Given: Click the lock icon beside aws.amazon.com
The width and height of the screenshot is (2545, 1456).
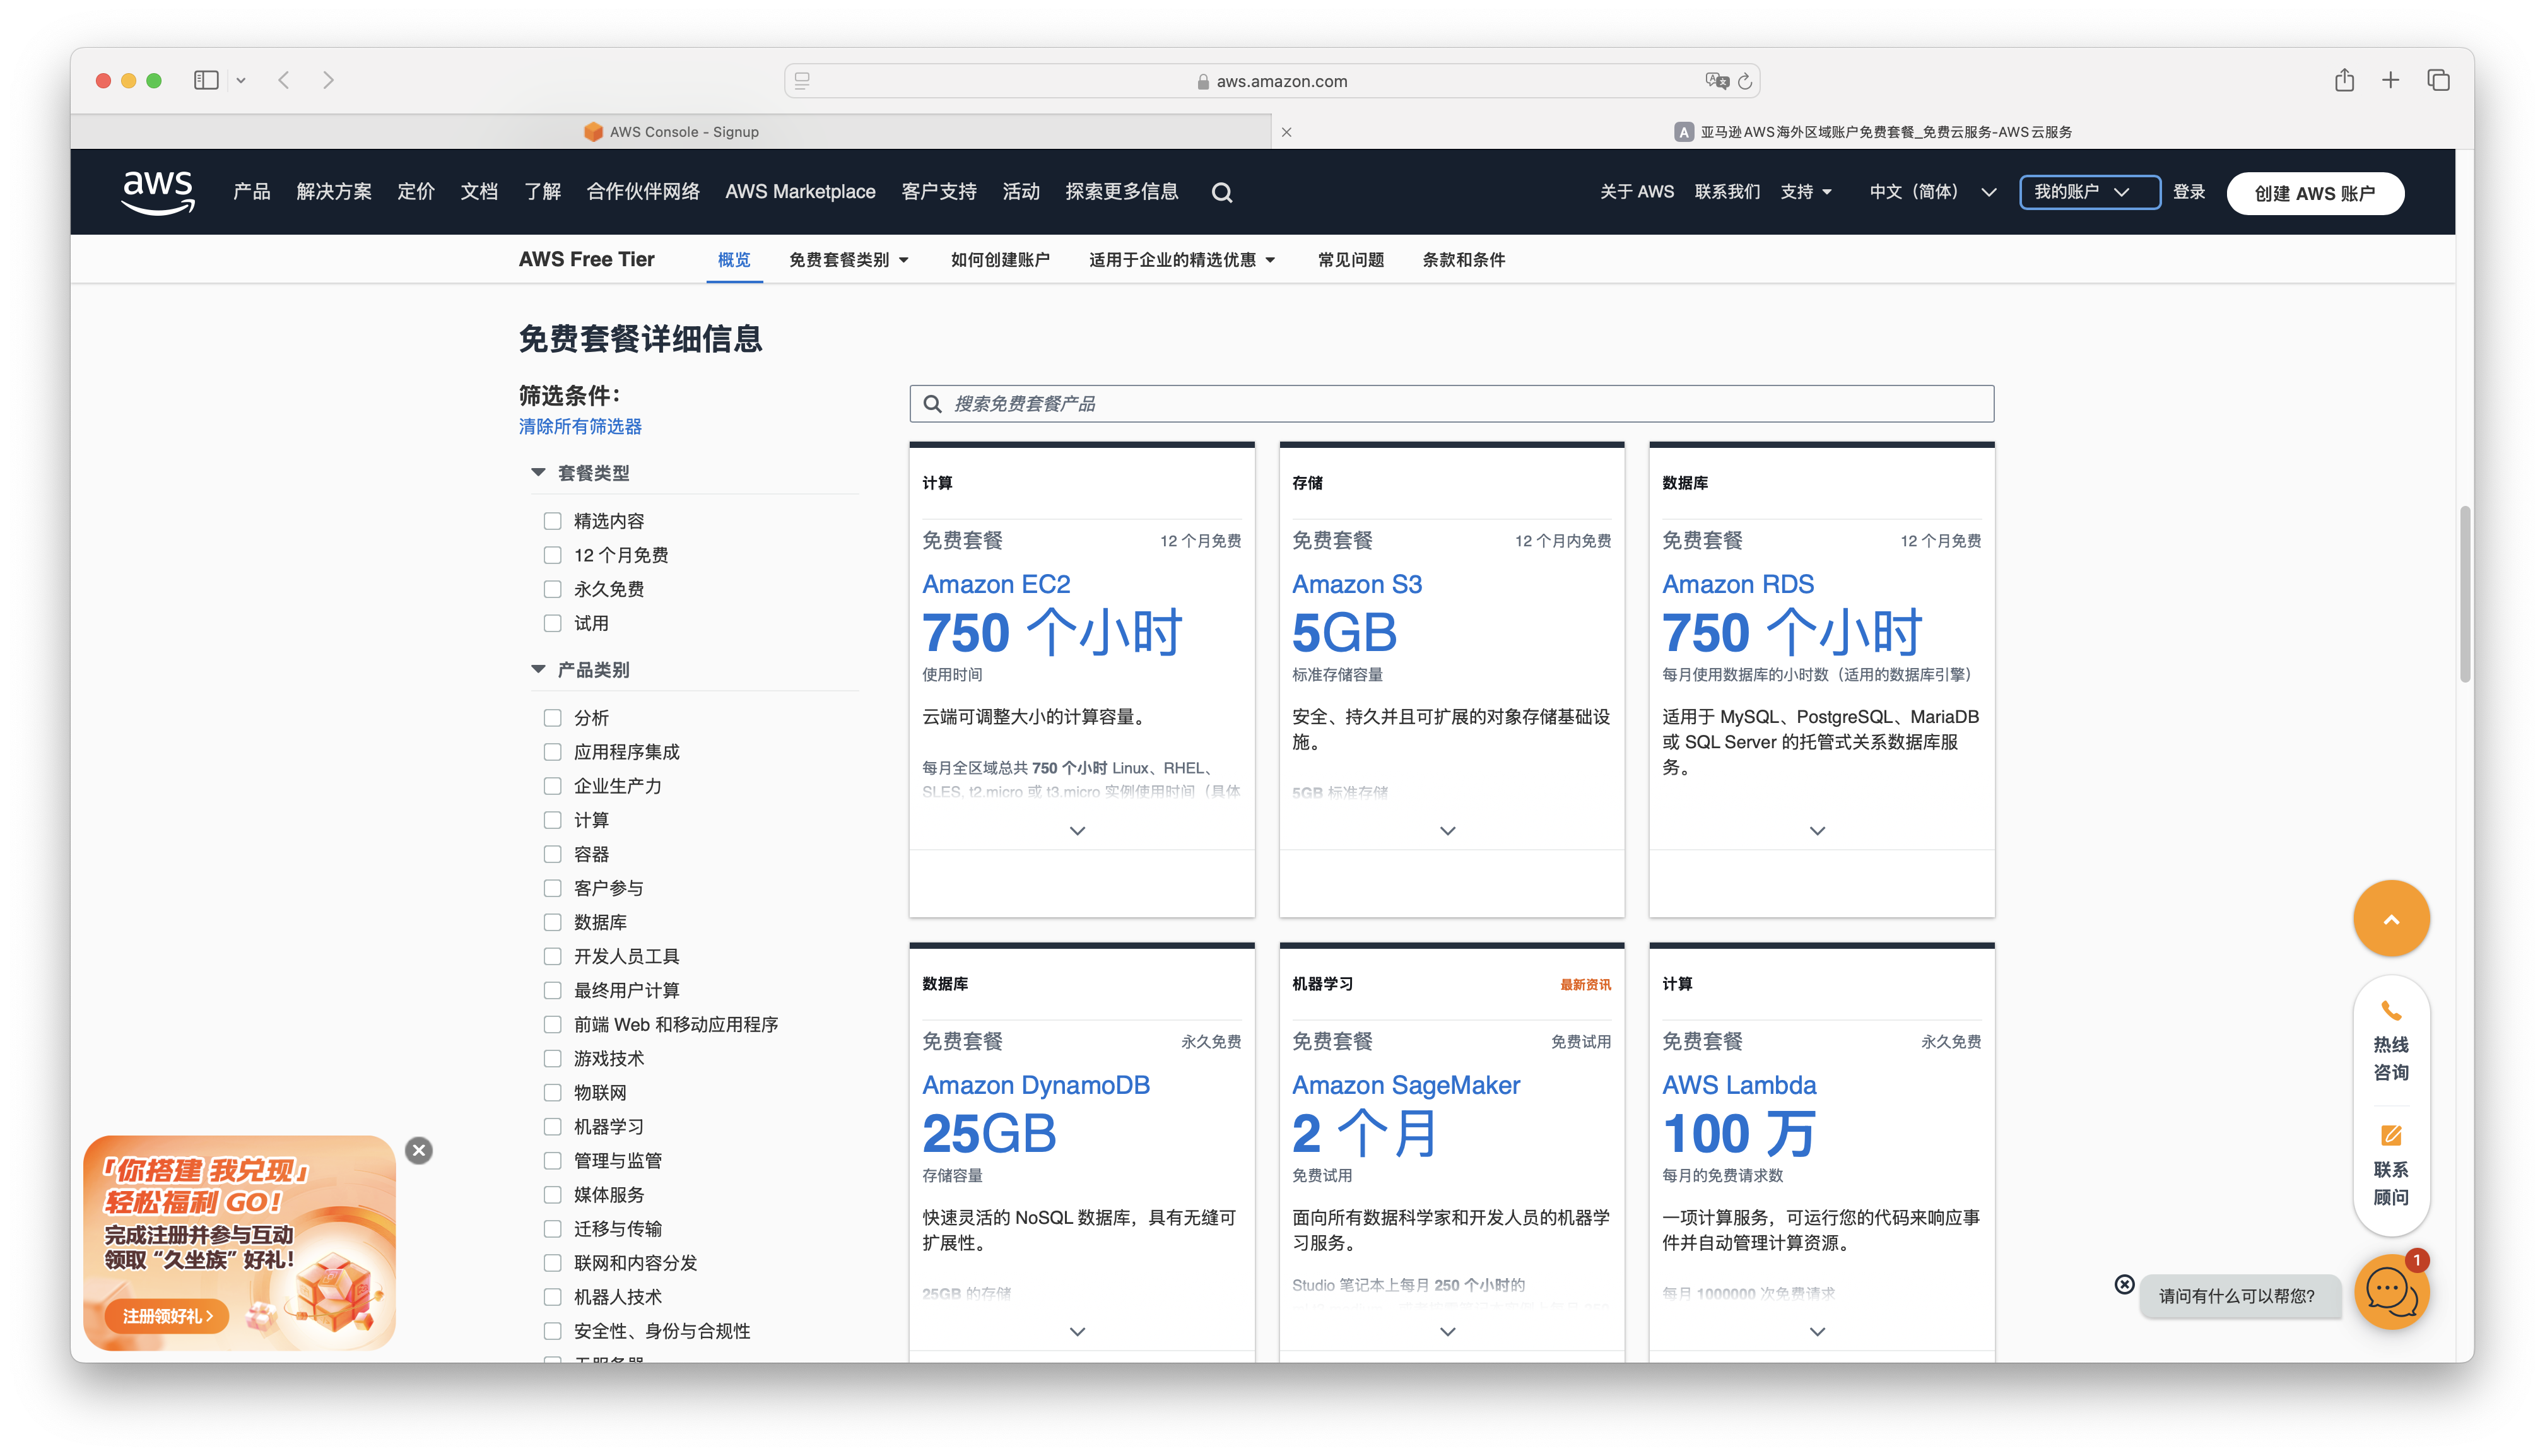Looking at the screenshot, I should 1203,82.
